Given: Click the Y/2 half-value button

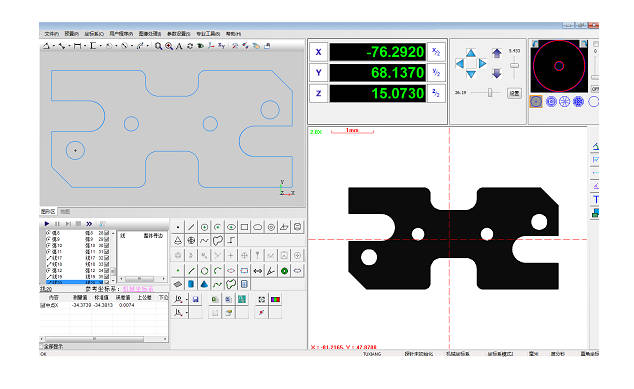Looking at the screenshot, I should [x=436, y=73].
